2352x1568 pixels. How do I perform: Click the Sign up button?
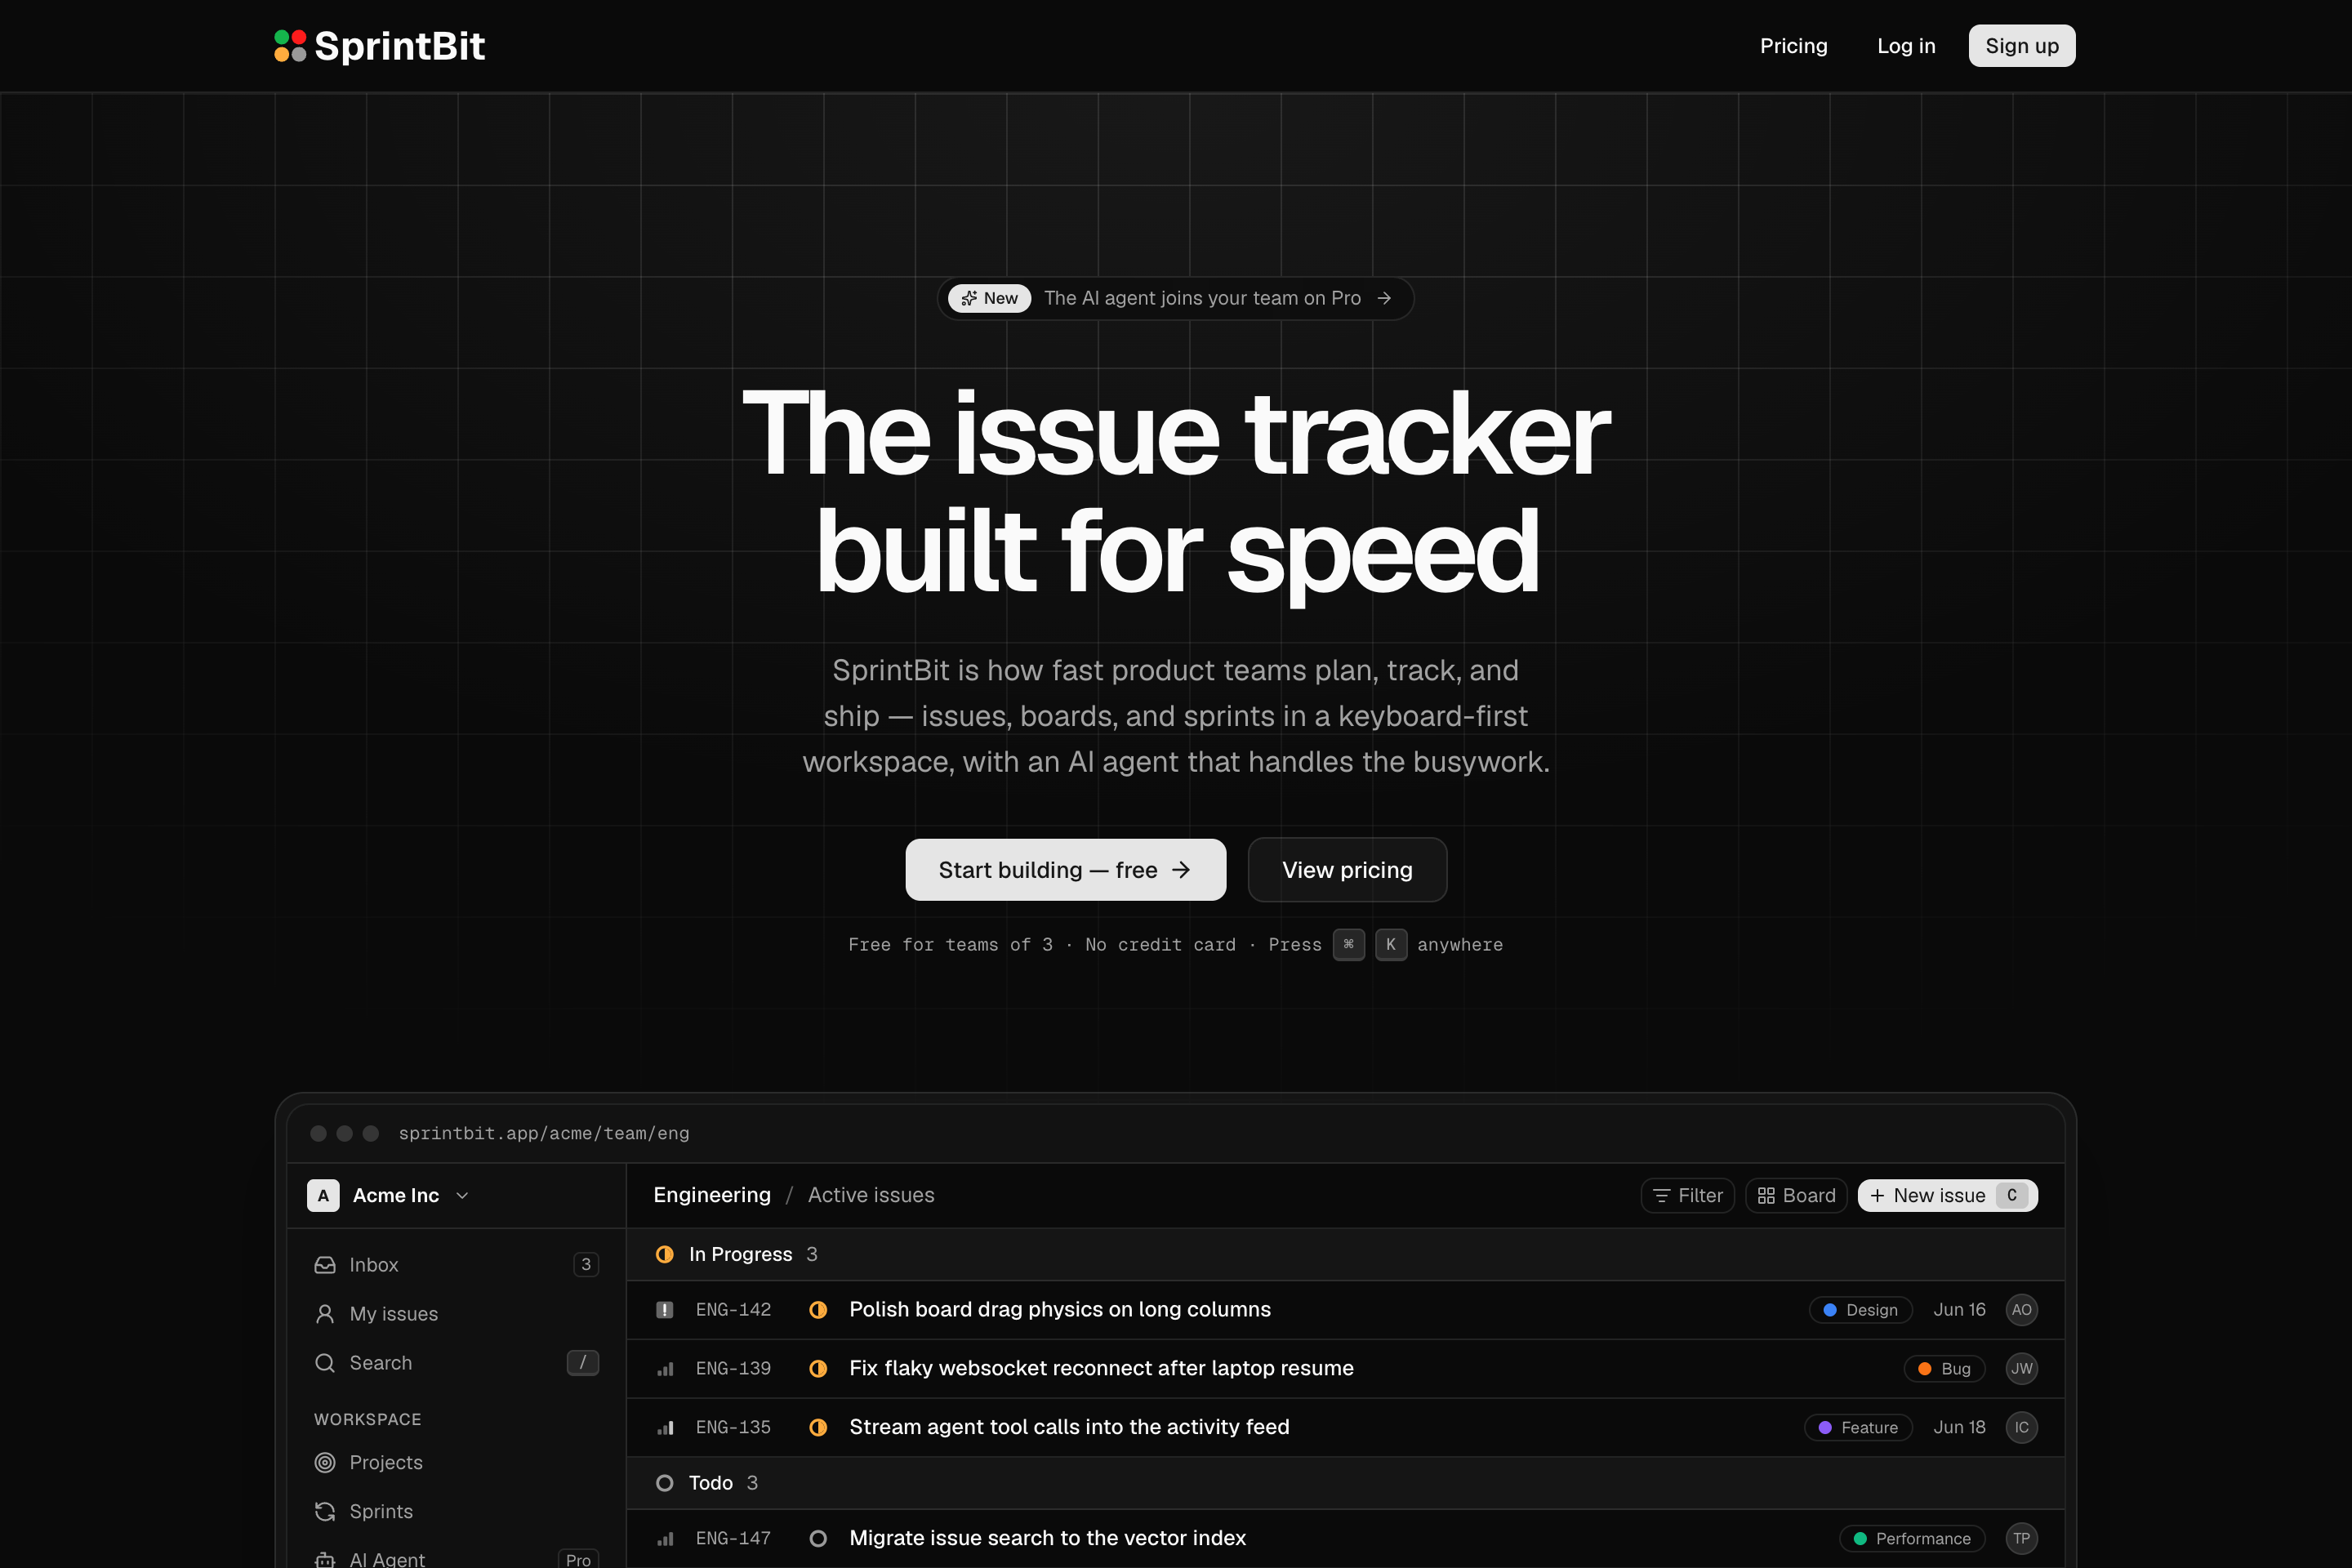[2021, 46]
